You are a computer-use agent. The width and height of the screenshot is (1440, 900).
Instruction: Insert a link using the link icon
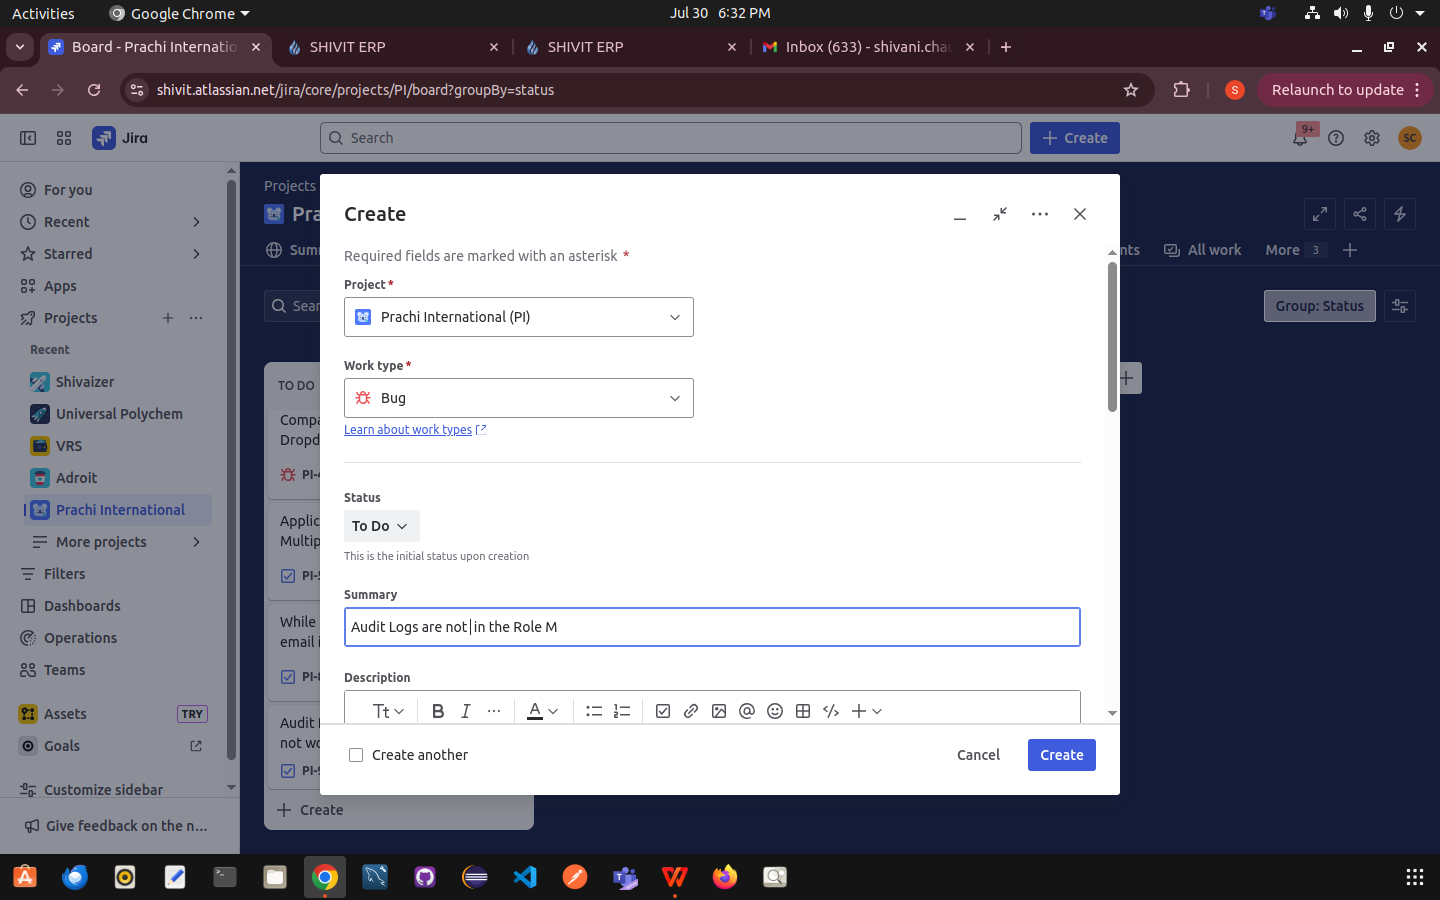coord(691,711)
